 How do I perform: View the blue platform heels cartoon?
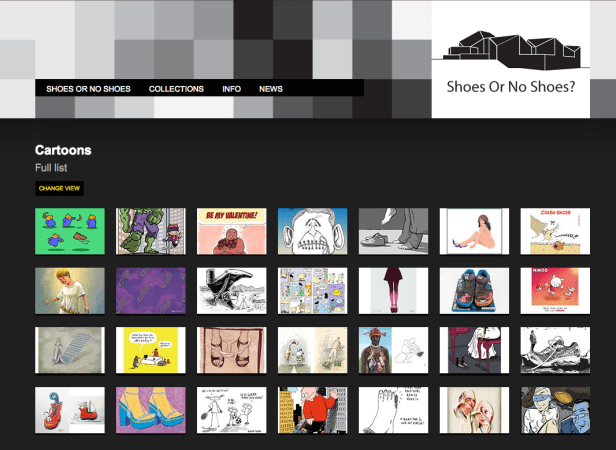pyautogui.click(x=151, y=410)
